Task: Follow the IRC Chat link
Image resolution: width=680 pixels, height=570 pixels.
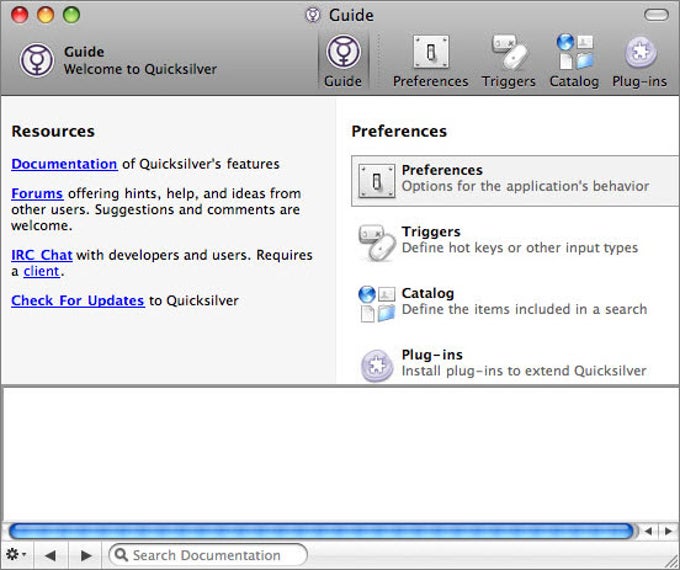Action: (x=42, y=255)
